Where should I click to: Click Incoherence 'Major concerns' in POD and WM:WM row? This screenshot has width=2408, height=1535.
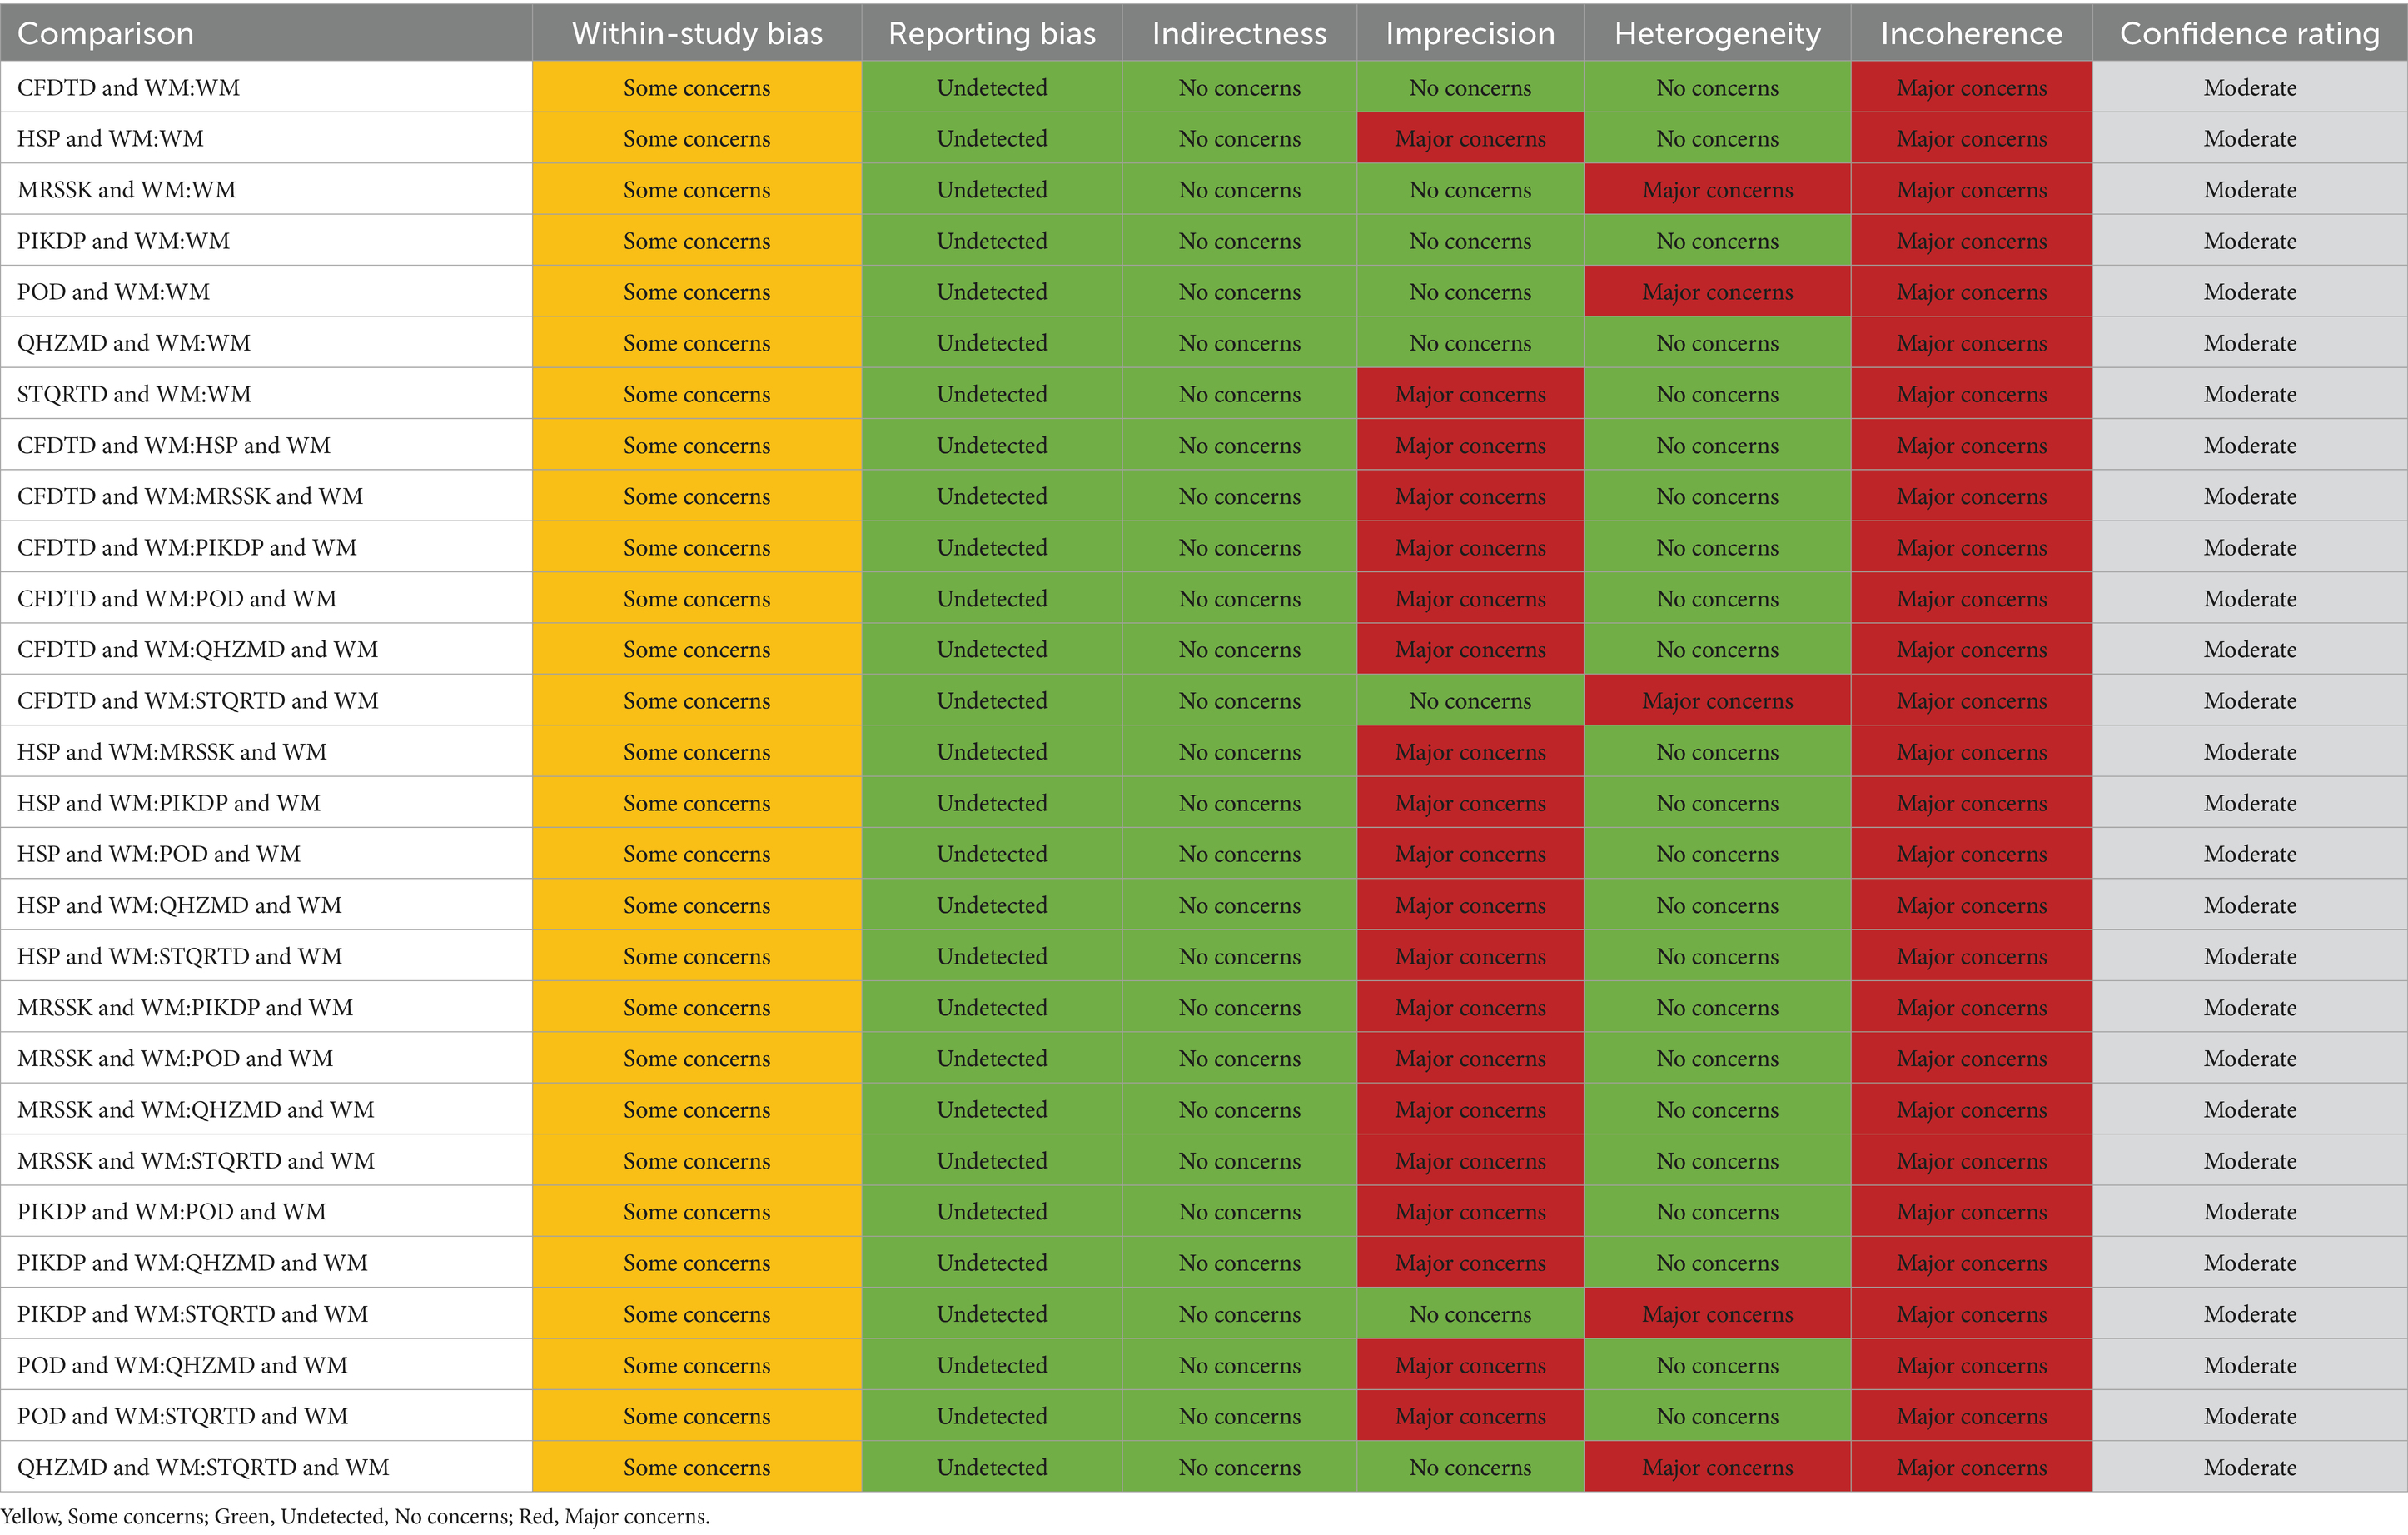pos(1971,292)
